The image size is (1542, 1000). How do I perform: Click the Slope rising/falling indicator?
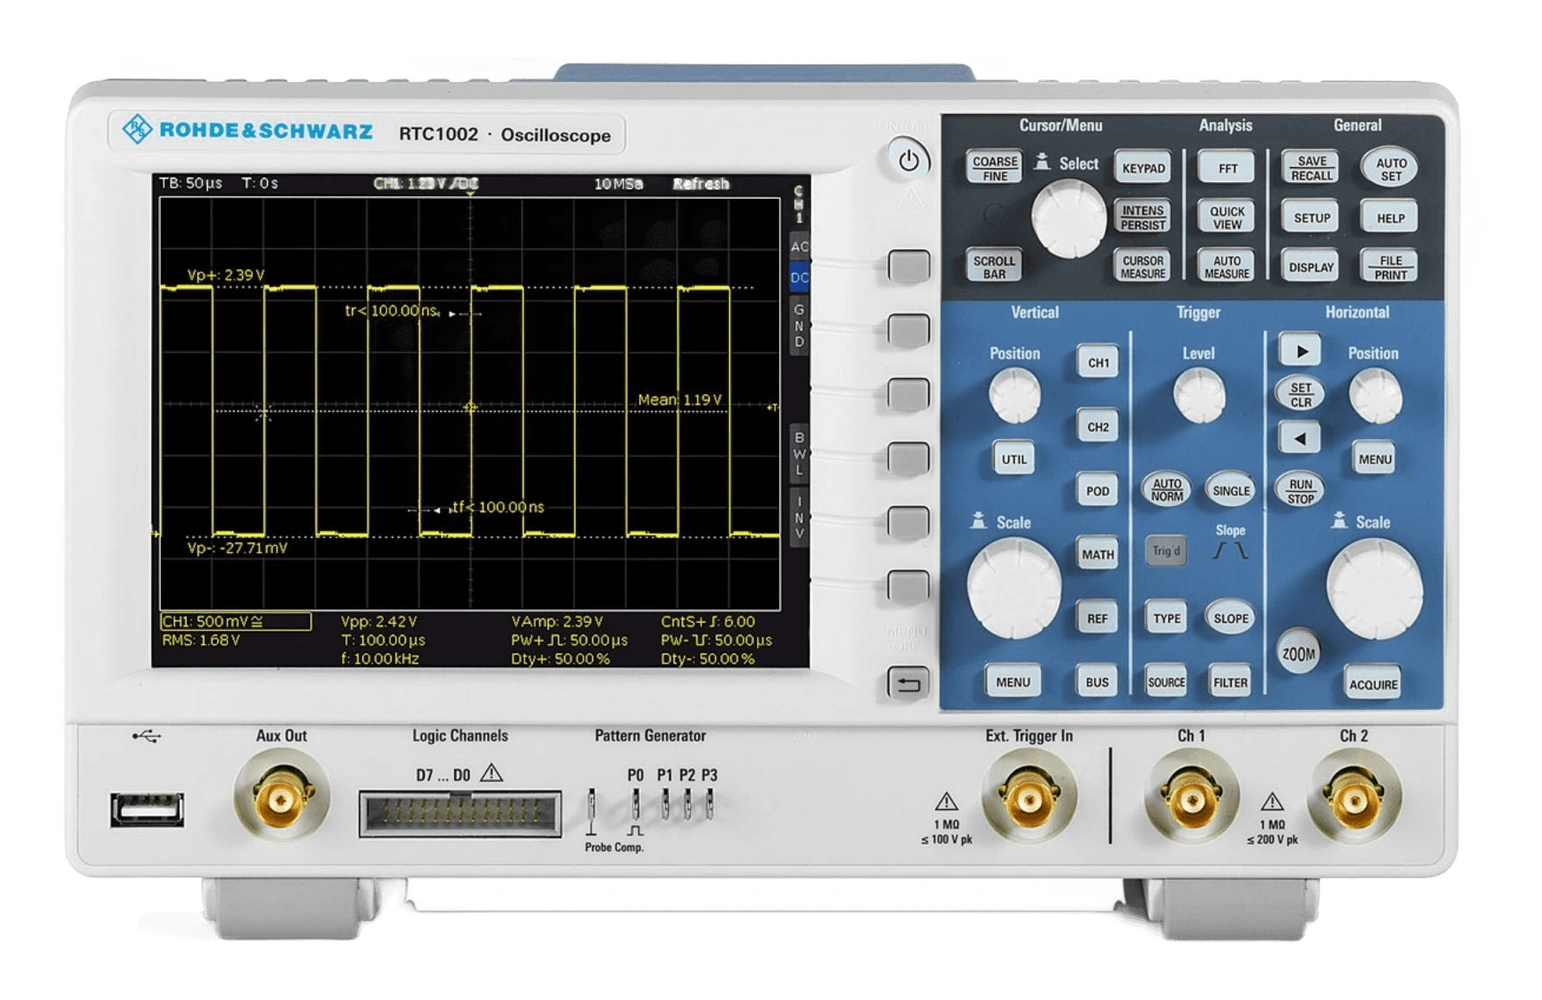click(x=1230, y=551)
